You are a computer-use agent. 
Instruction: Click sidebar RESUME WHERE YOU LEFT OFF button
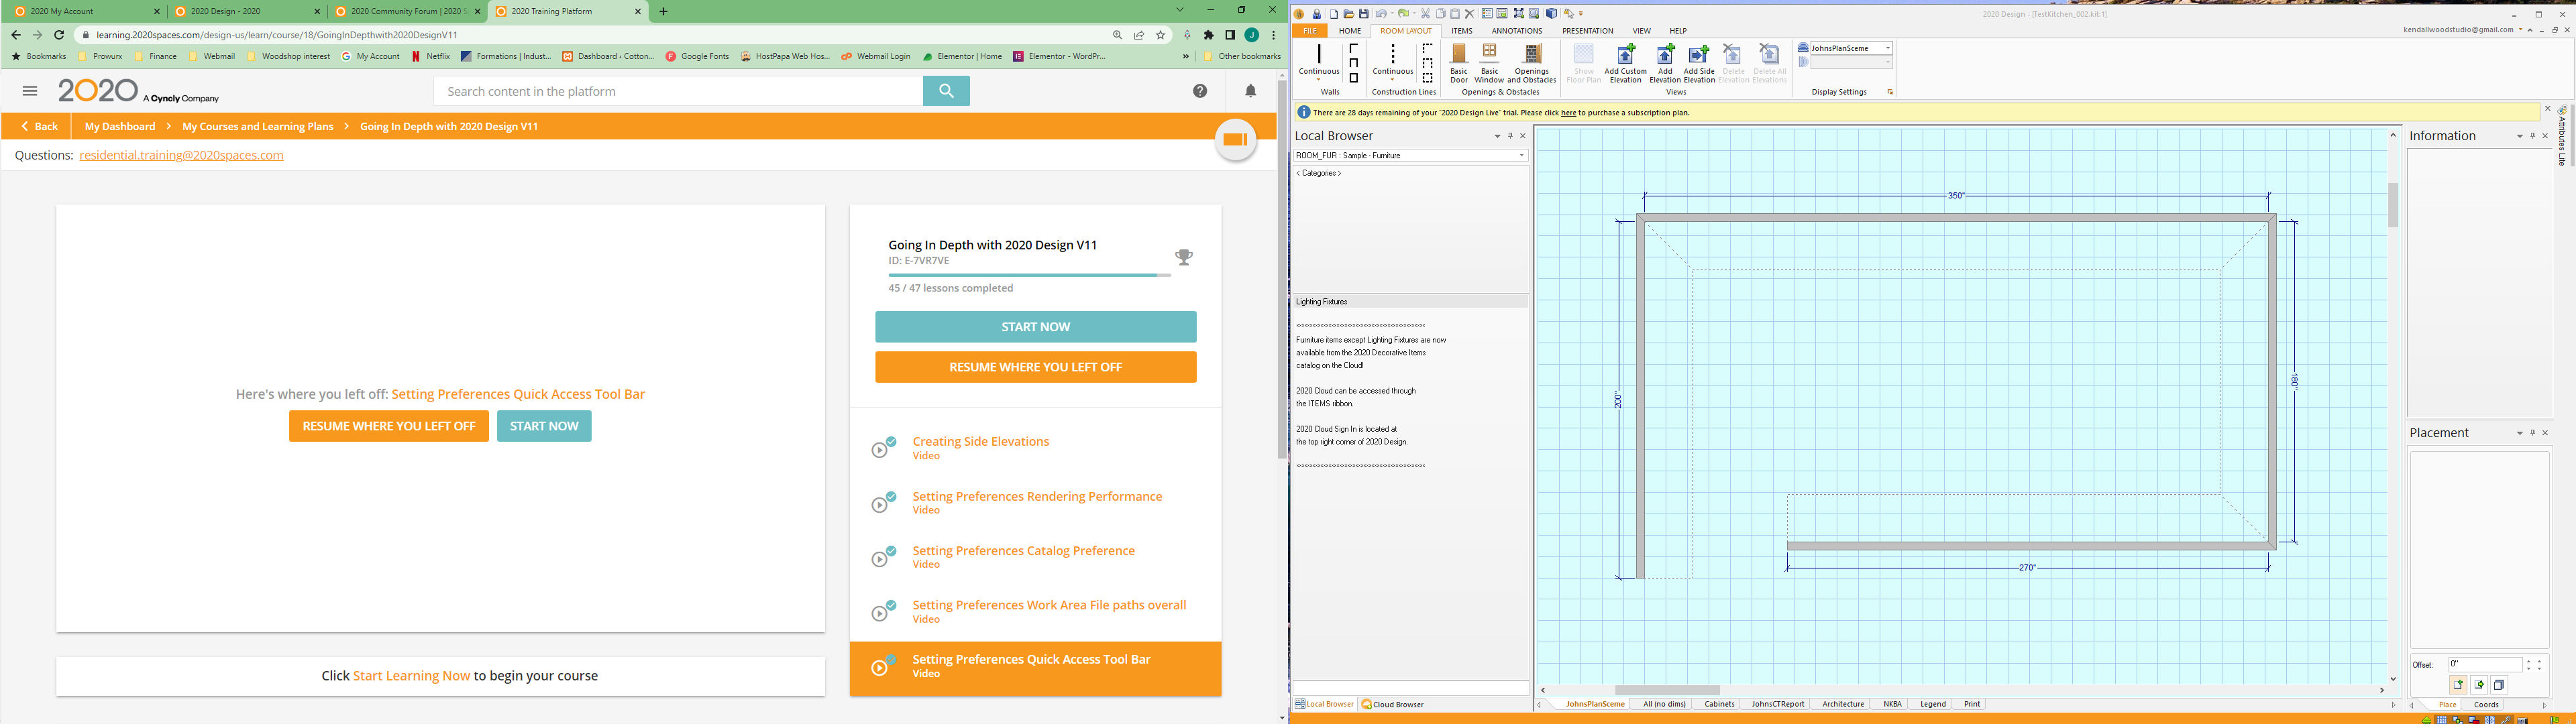click(1035, 367)
